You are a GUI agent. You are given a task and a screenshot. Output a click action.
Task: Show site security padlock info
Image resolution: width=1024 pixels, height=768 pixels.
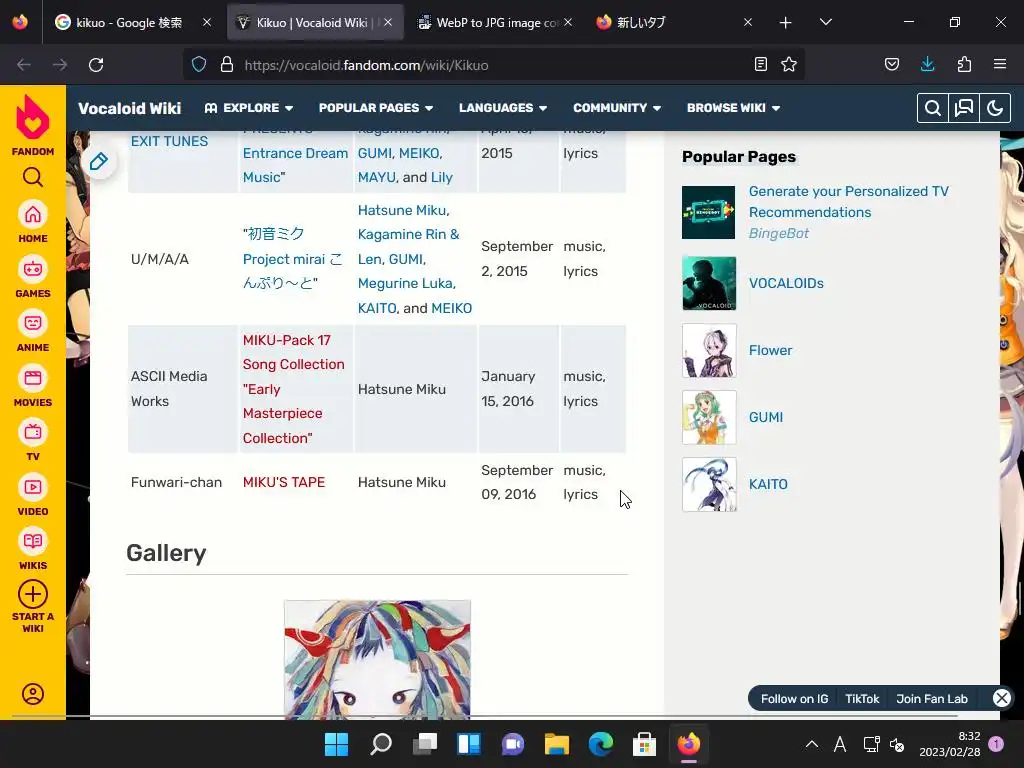pos(227,65)
